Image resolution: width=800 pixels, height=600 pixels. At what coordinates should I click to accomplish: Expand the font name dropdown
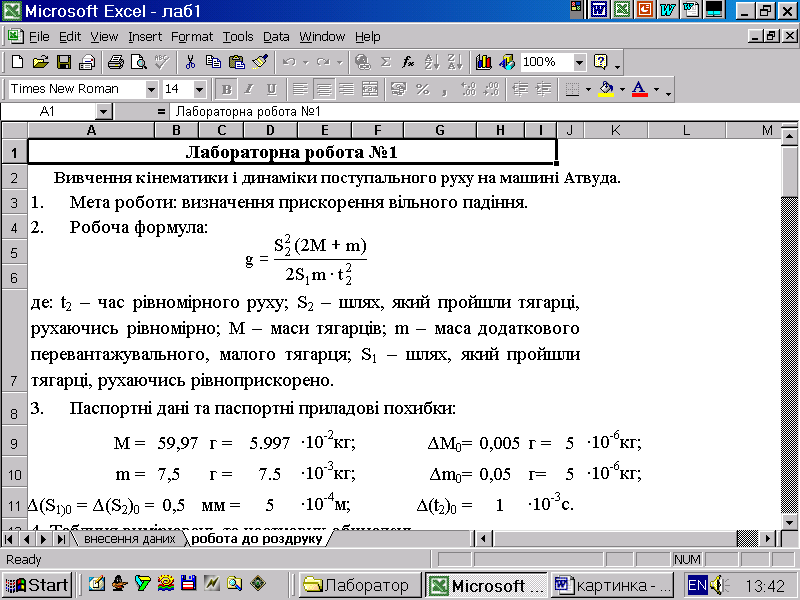[151, 90]
